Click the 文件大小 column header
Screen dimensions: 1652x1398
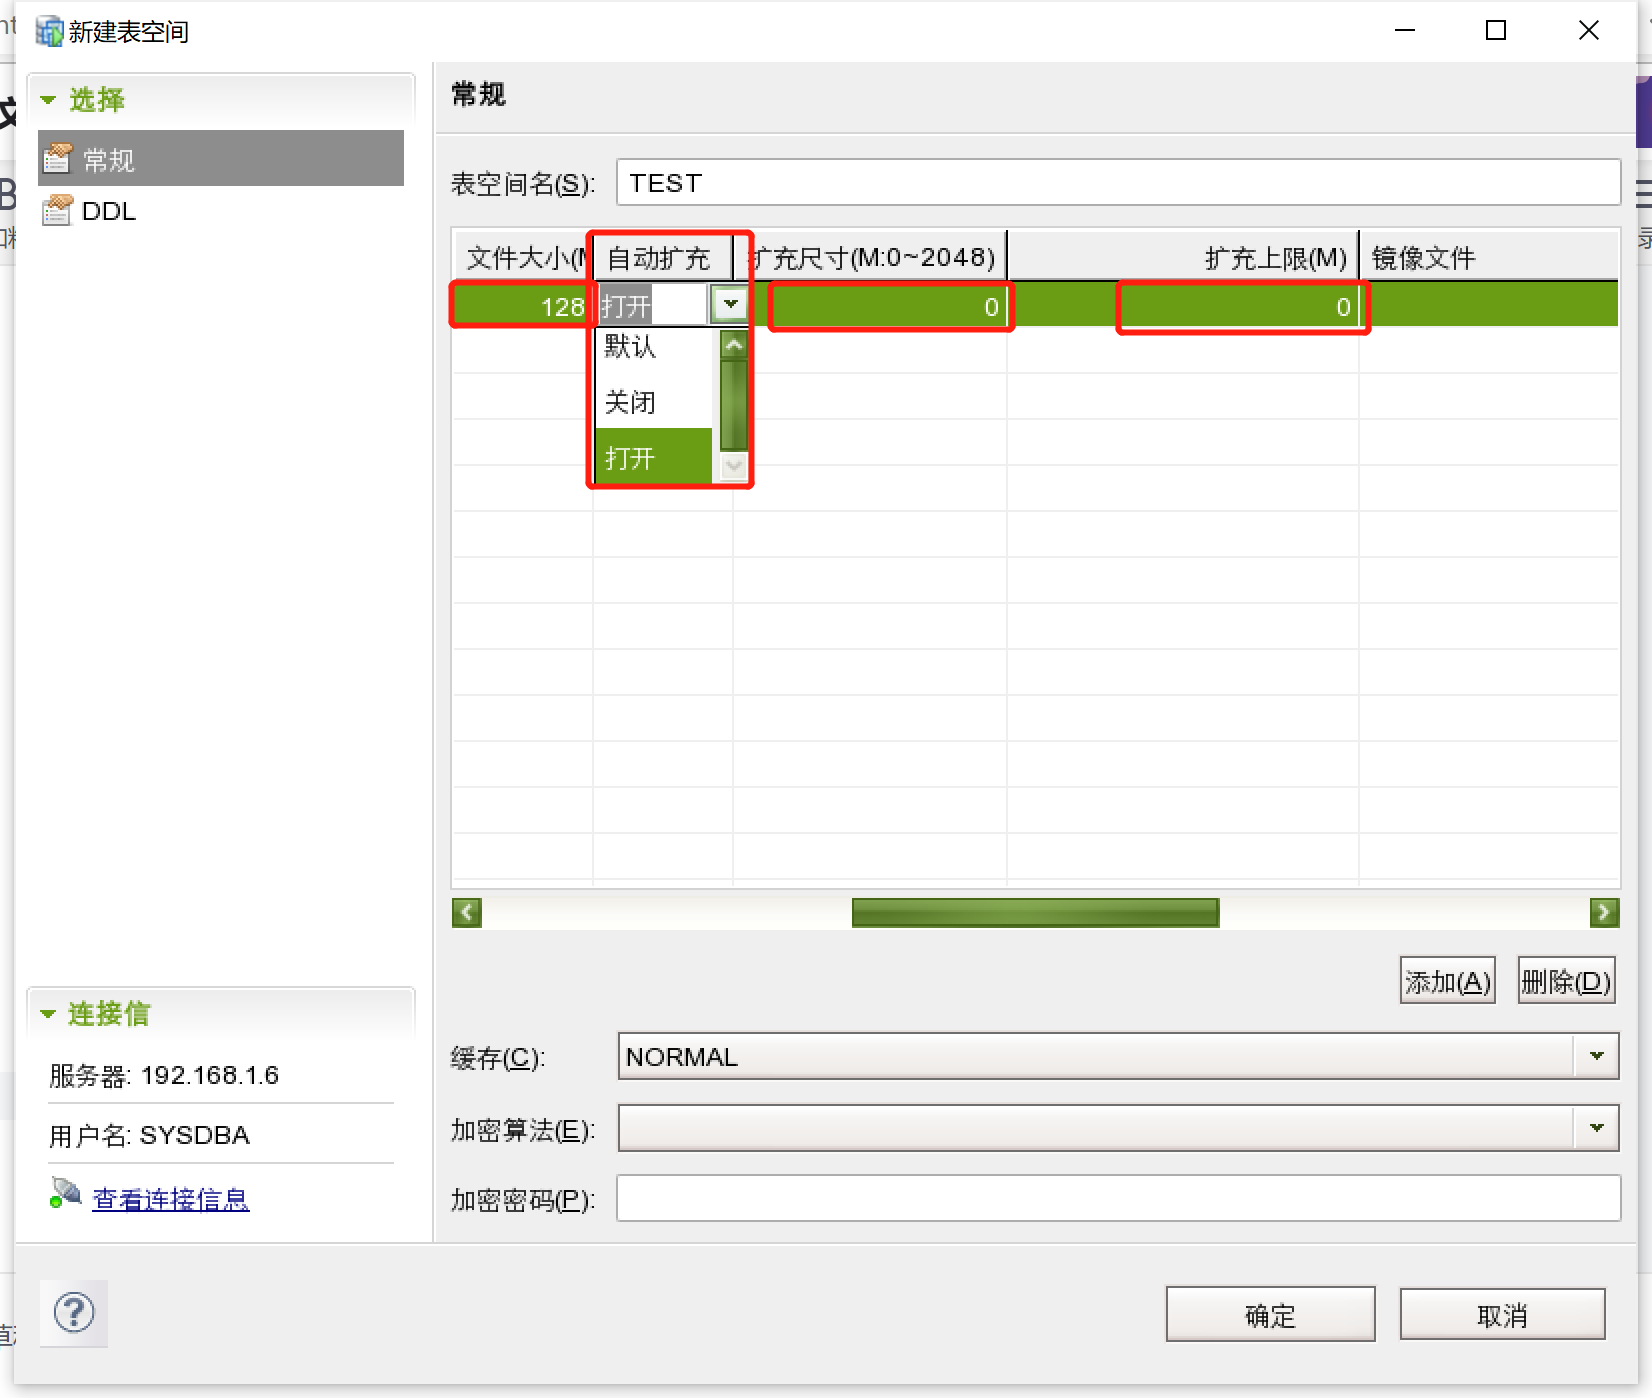coord(523,258)
